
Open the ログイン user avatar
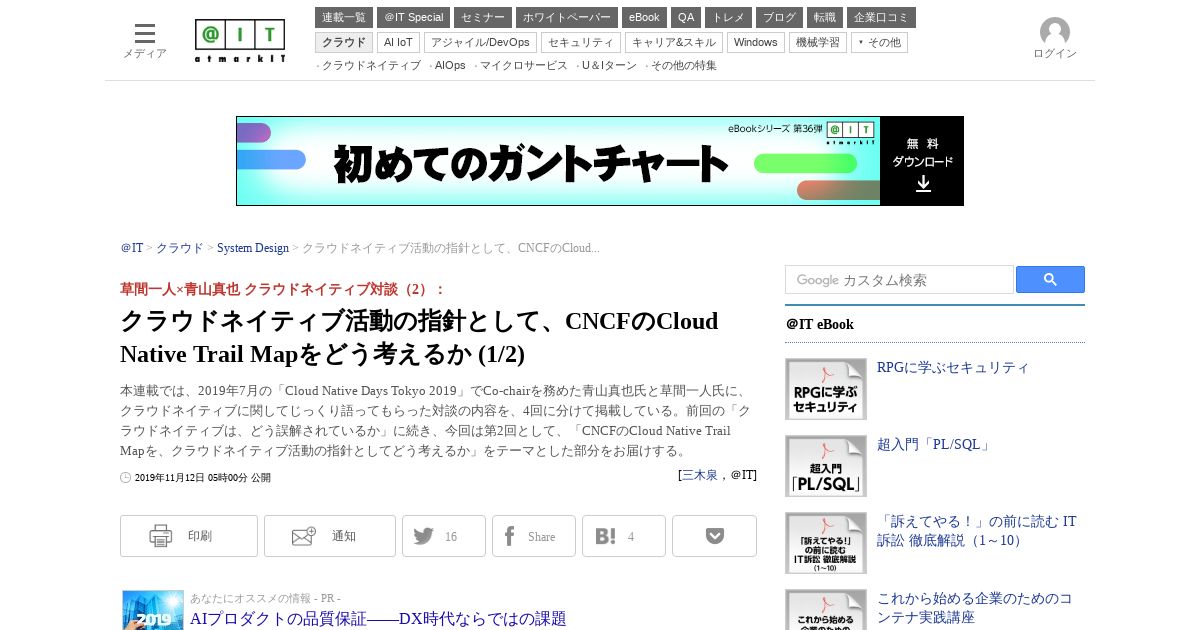pos(1055,39)
